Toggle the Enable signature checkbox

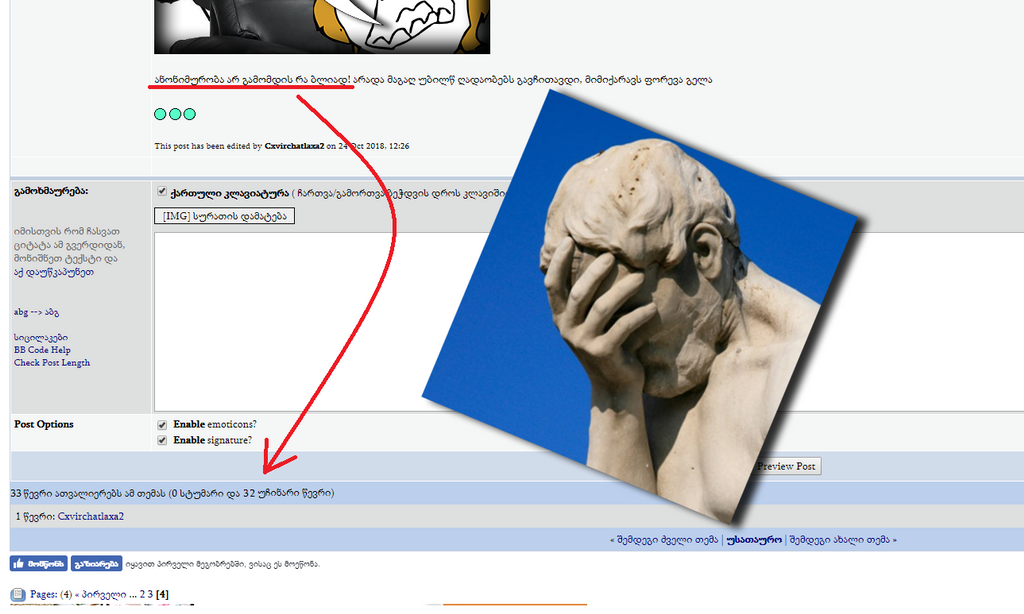click(x=162, y=441)
